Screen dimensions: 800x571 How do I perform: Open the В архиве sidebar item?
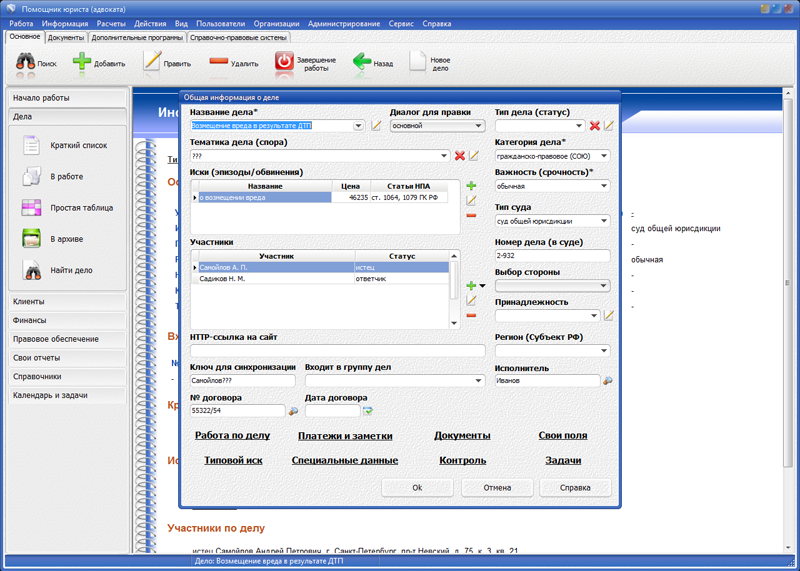tap(66, 239)
